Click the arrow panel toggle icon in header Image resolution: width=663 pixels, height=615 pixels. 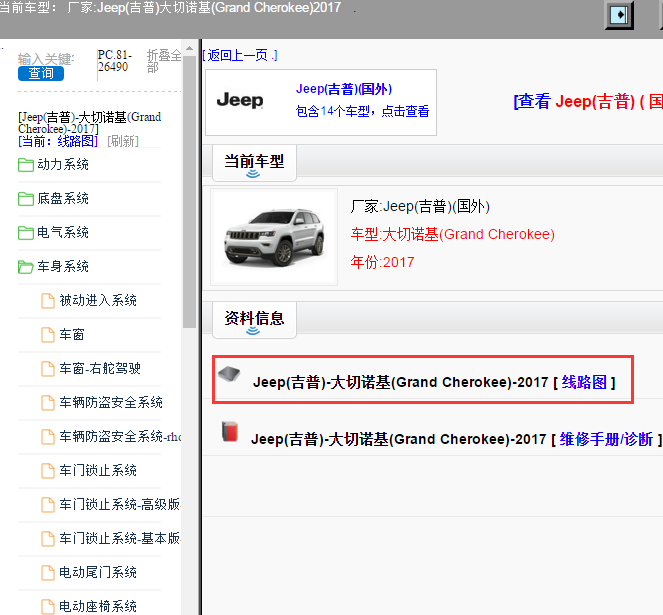point(619,15)
